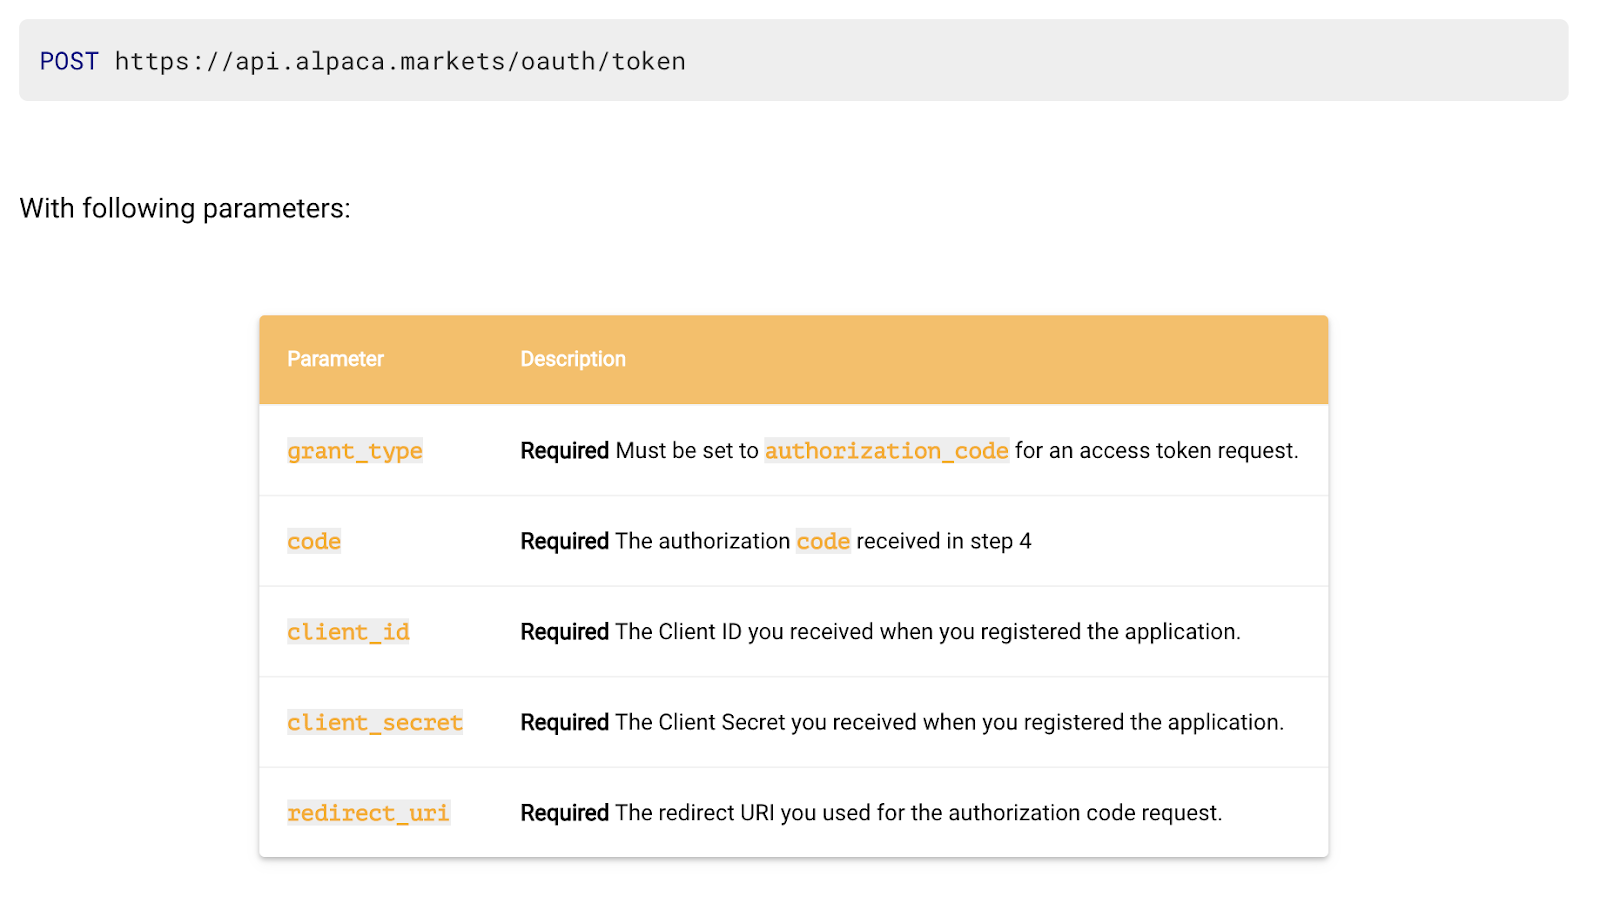
Task: Click the Parameter column header
Action: [335, 359]
